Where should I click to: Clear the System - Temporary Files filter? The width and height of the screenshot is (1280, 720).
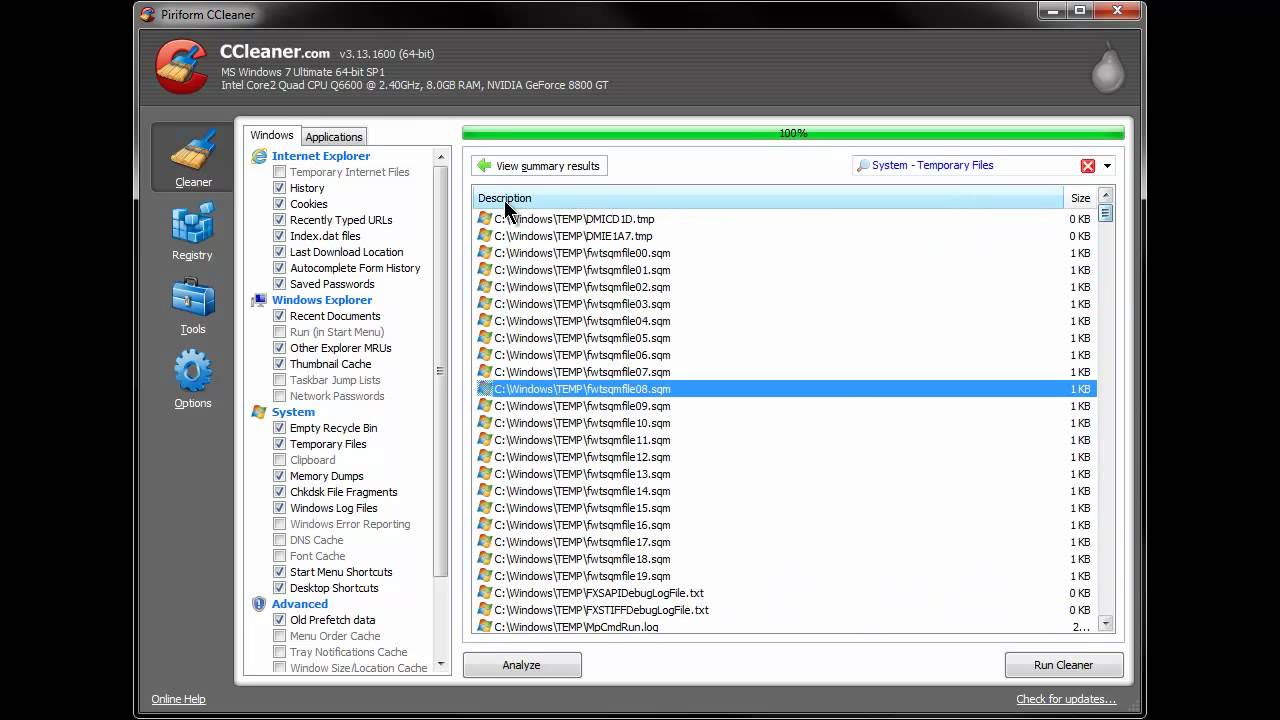tap(1088, 166)
